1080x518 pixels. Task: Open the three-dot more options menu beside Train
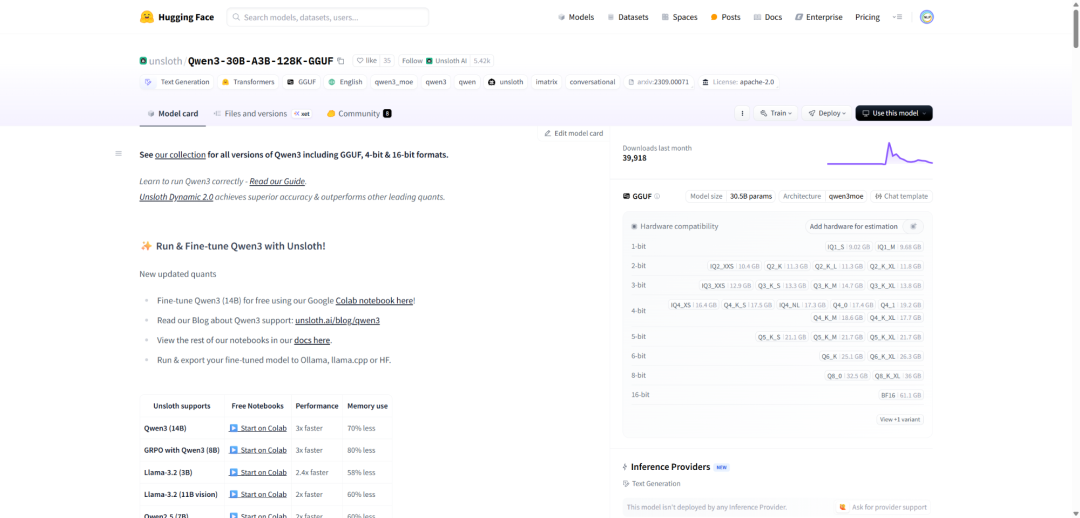click(x=742, y=113)
